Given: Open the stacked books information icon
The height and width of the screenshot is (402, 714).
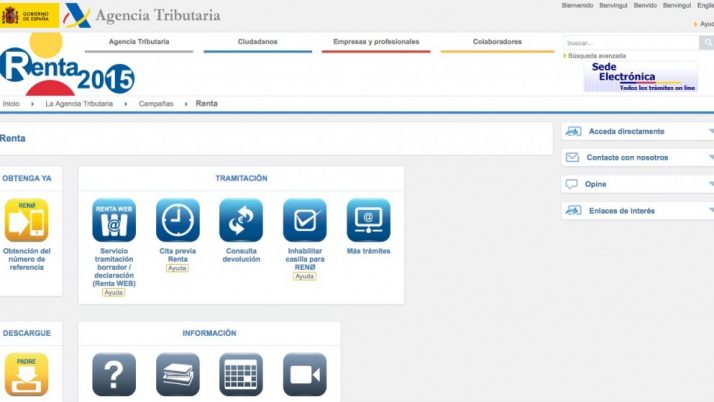Looking at the screenshot, I should point(178,374).
